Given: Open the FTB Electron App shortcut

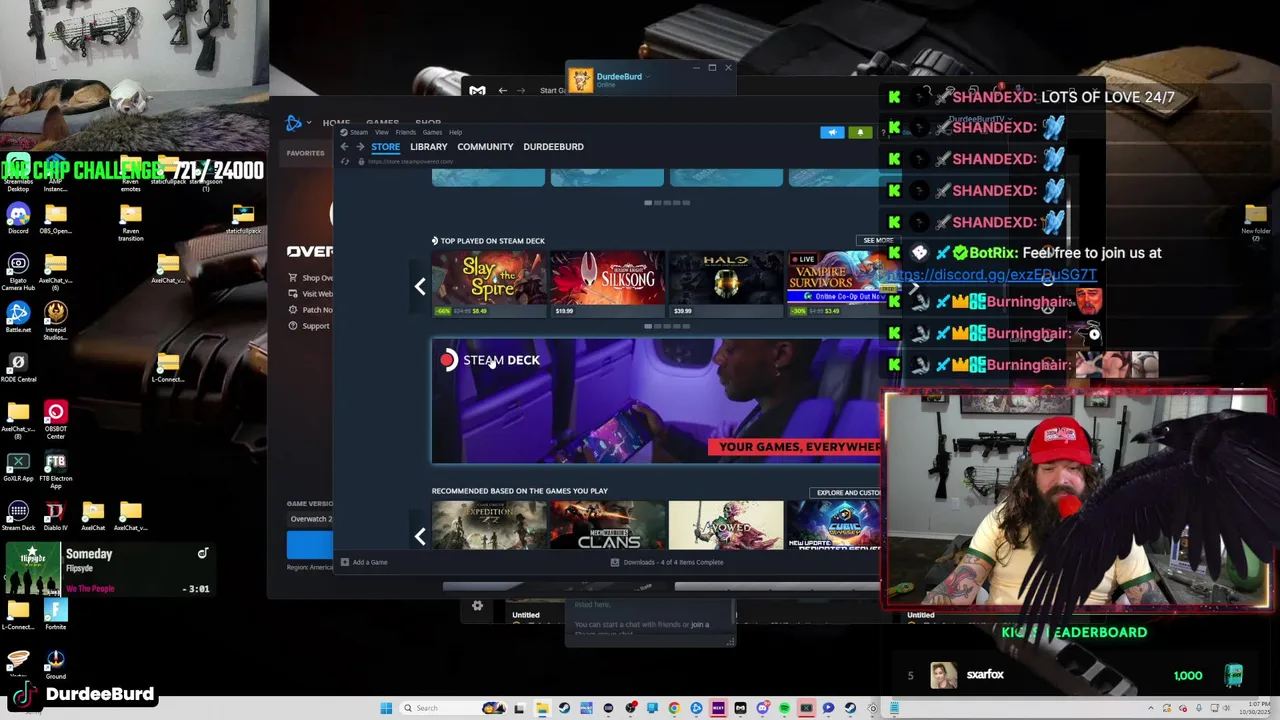Looking at the screenshot, I should click(x=56, y=471).
